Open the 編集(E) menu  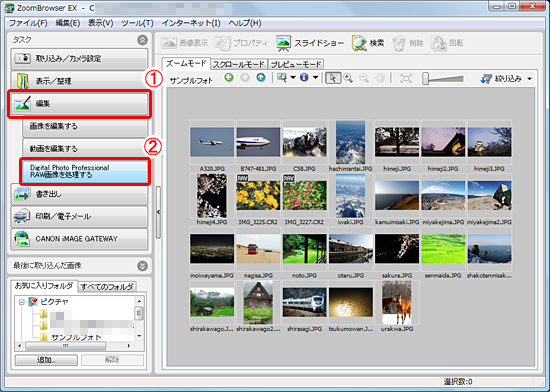pos(68,23)
